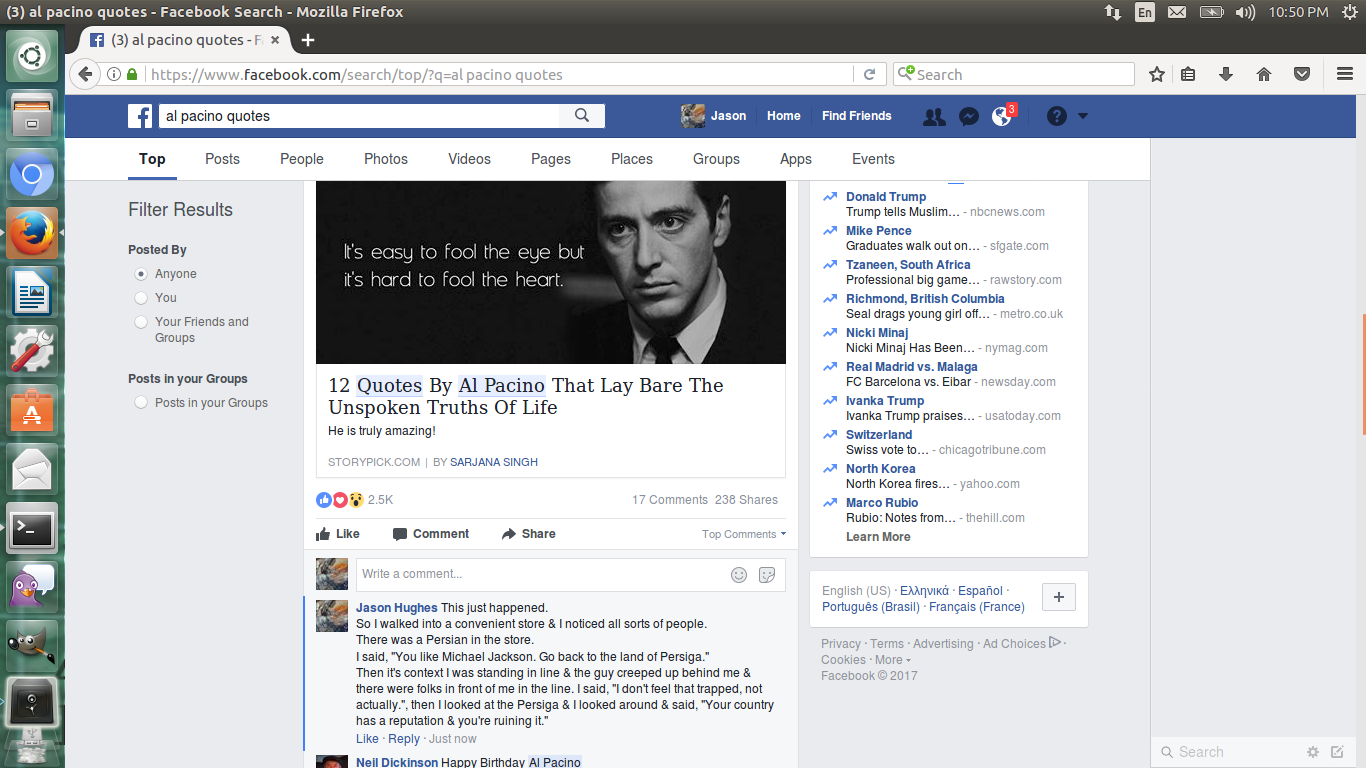This screenshot has height=768, width=1366.
Task: Expand the account settings dropdown arrow
Action: coord(1082,116)
